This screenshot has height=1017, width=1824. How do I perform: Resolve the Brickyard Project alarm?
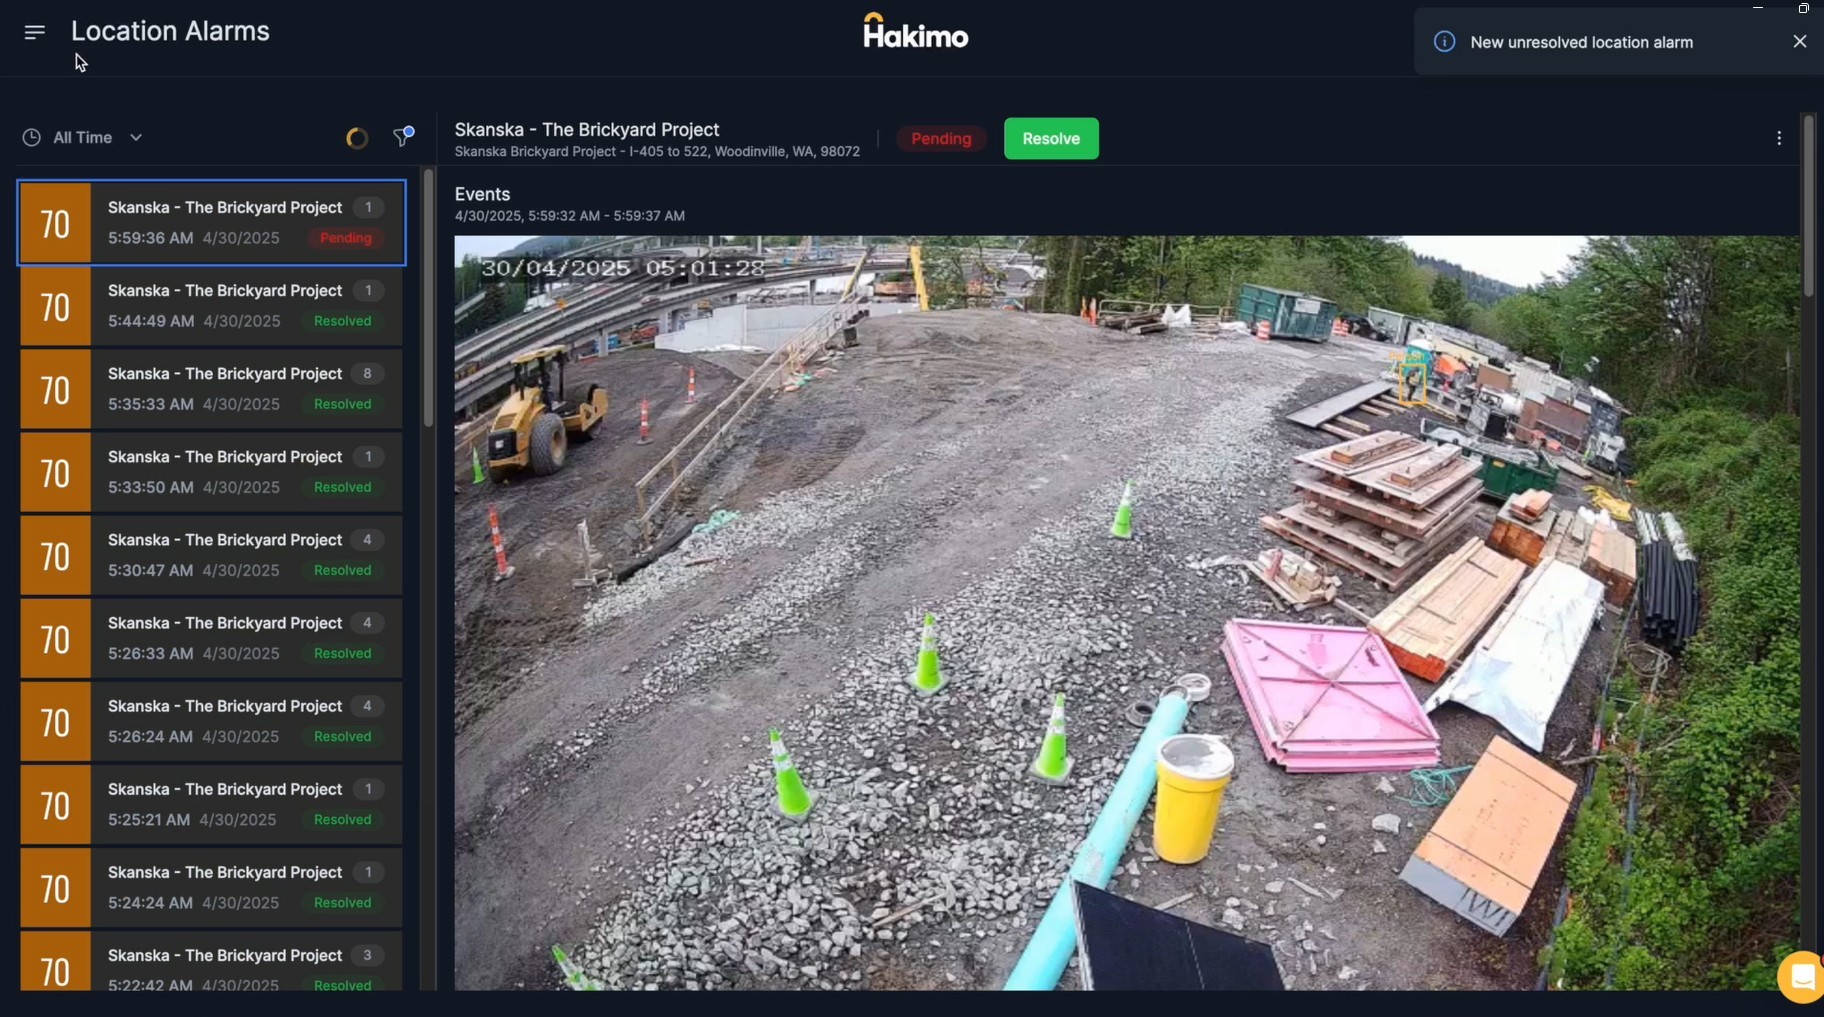(x=1051, y=138)
